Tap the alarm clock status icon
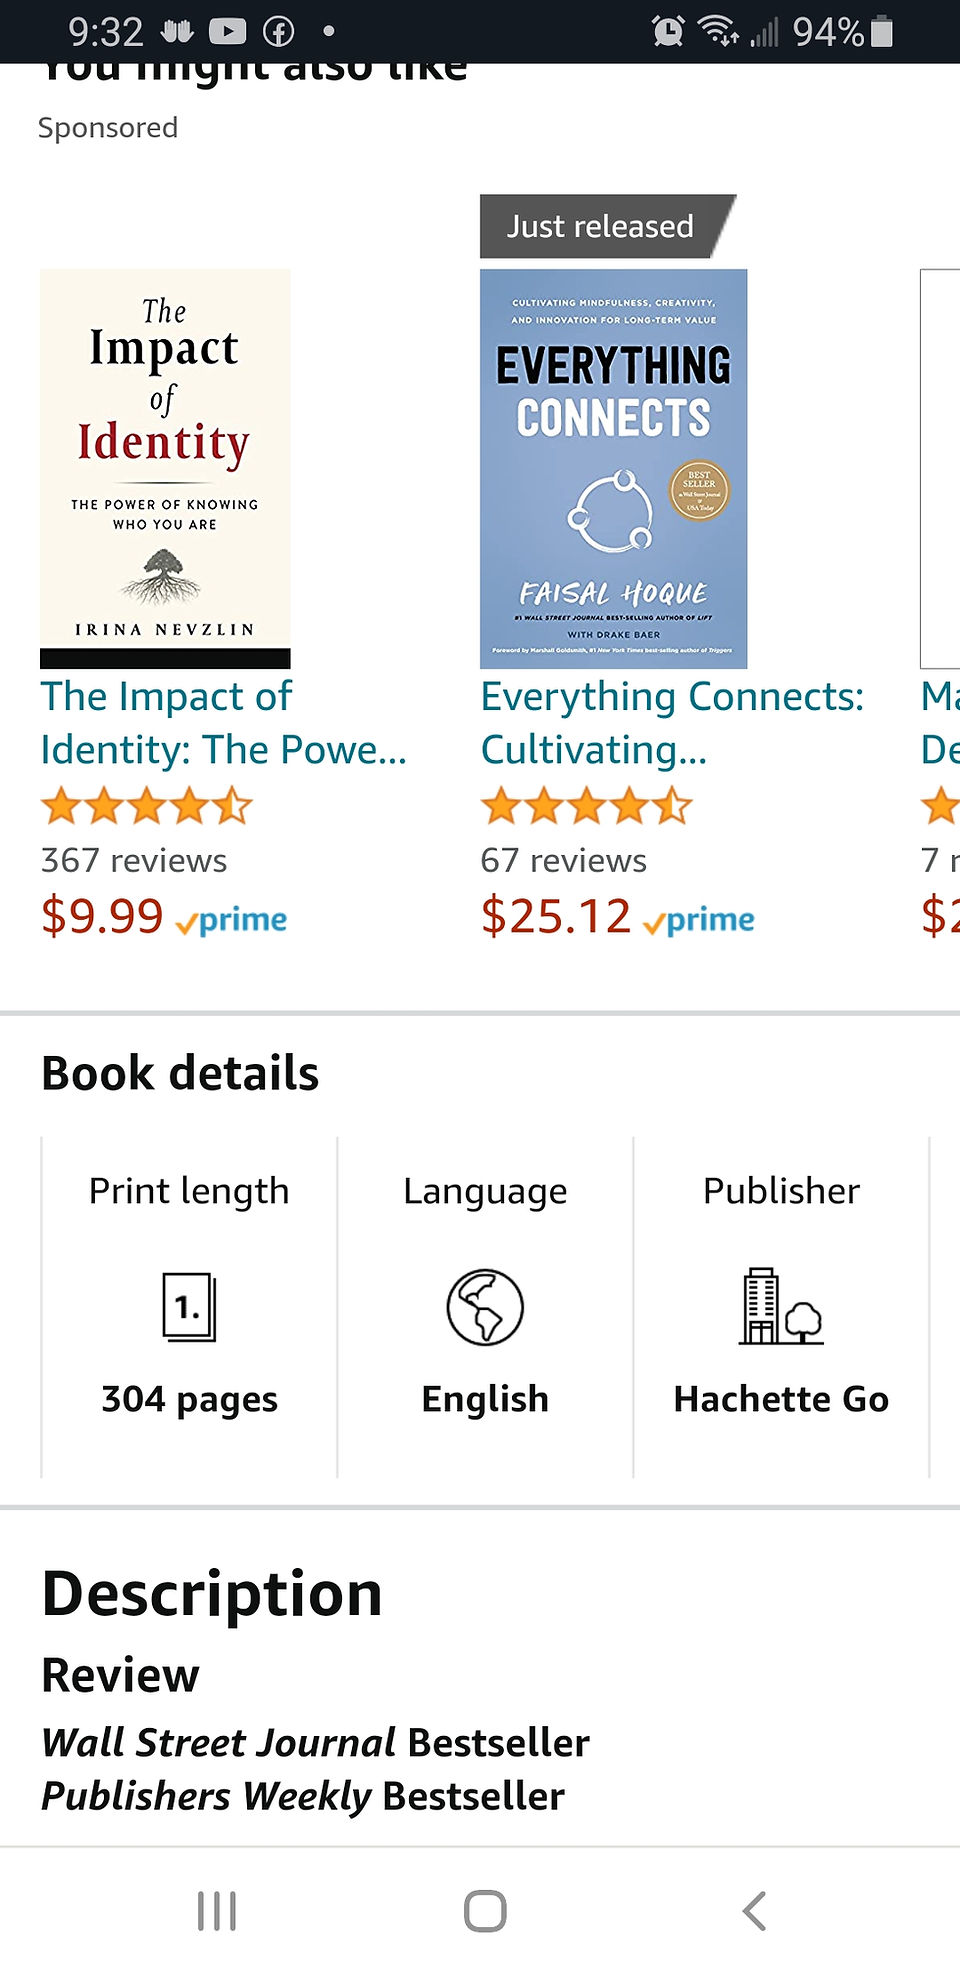The height and width of the screenshot is (1973, 960). [x=668, y=31]
